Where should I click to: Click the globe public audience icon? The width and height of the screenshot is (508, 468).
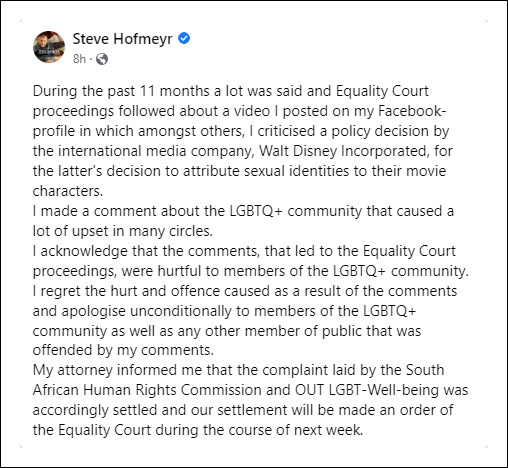coord(102,59)
